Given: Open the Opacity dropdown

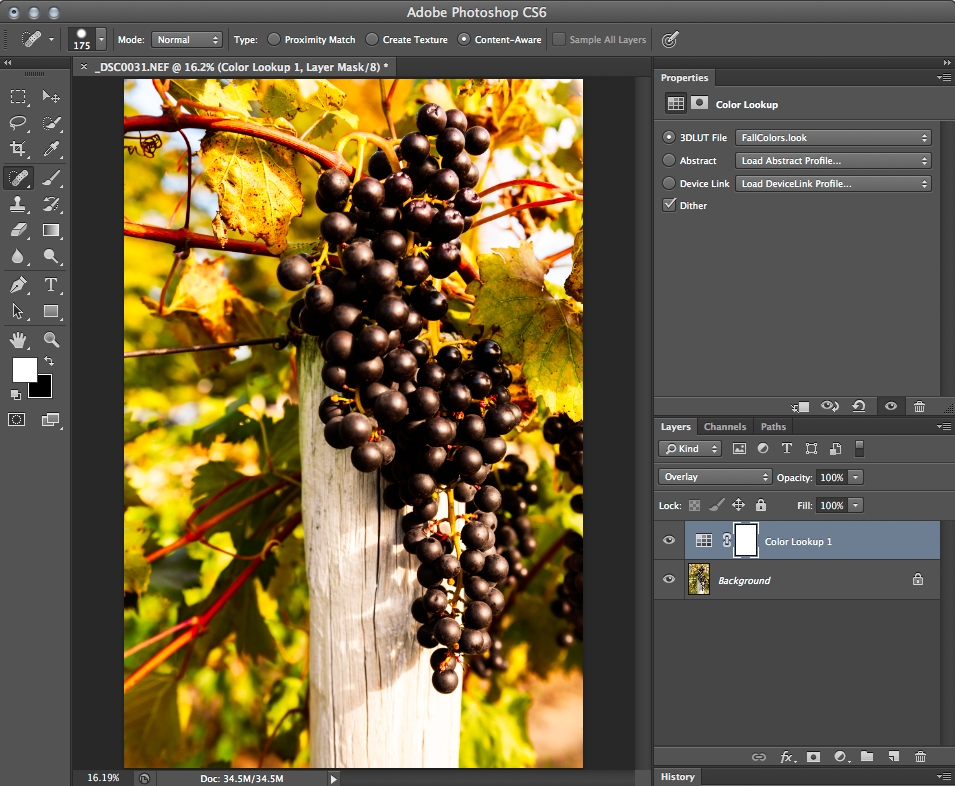Looking at the screenshot, I should click(855, 477).
